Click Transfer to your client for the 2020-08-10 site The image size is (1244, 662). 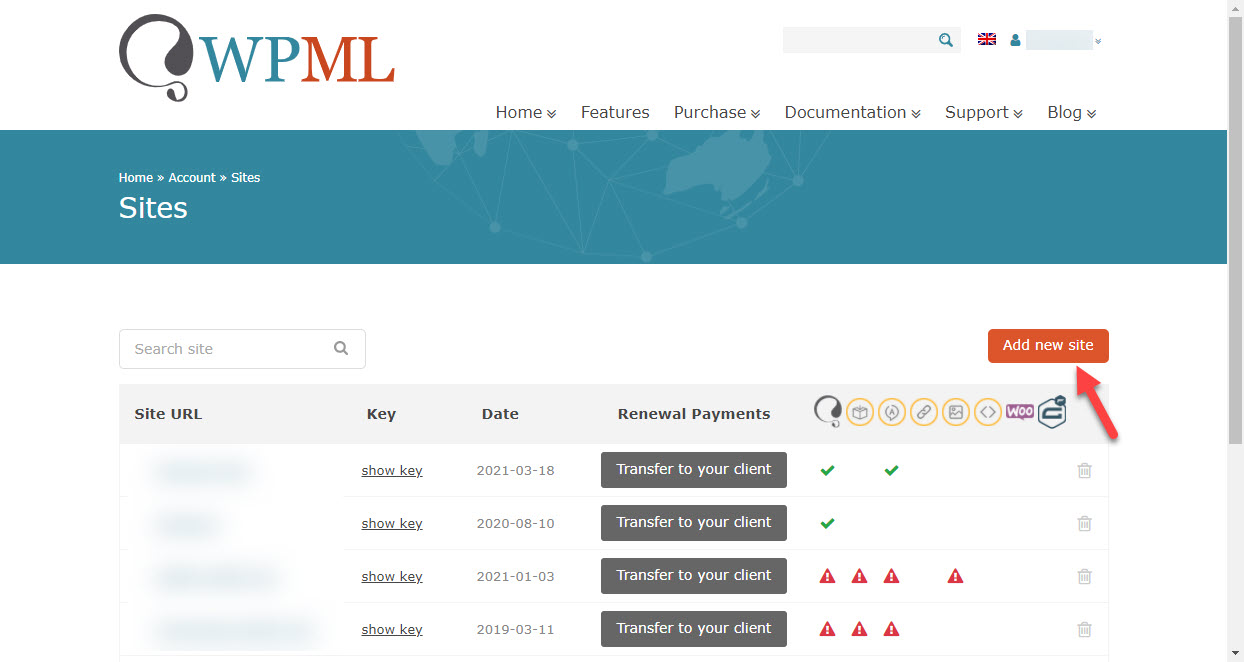pos(694,523)
